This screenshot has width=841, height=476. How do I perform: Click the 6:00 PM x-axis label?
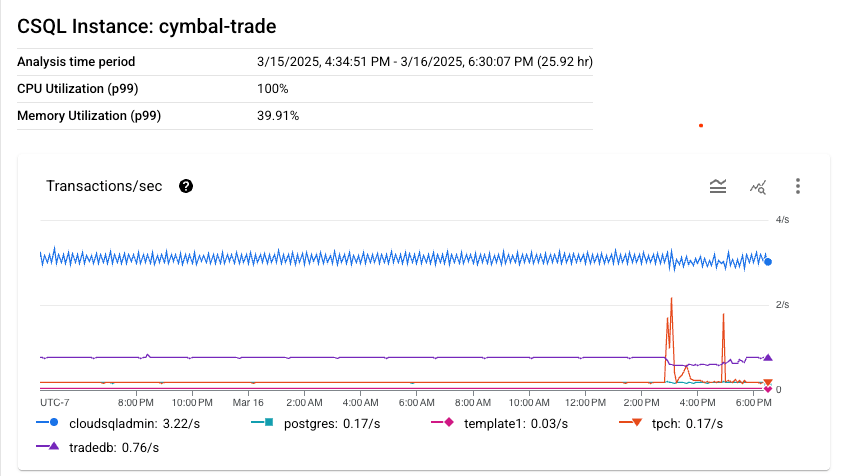pyautogui.click(x=754, y=402)
